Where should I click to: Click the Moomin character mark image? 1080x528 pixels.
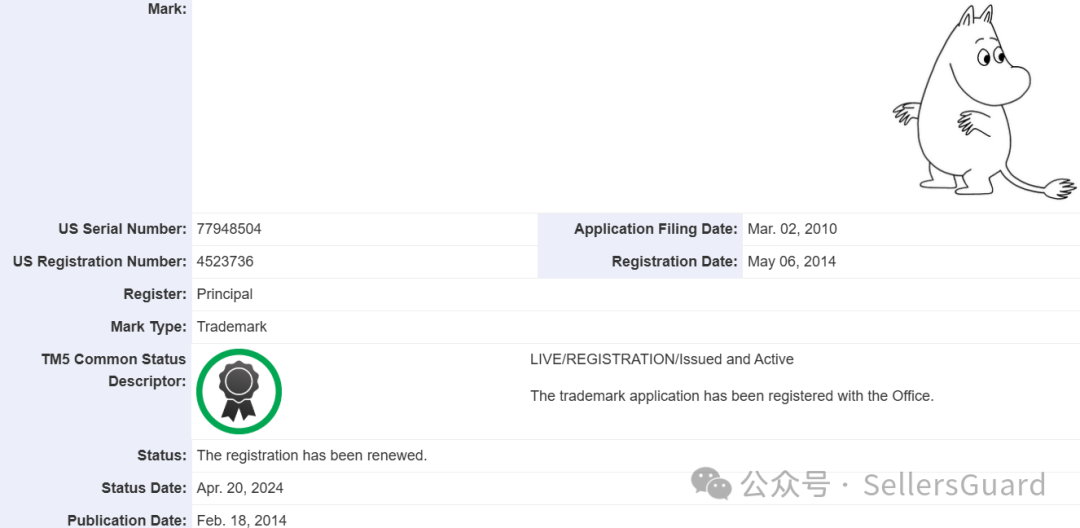pyautogui.click(x=984, y=103)
